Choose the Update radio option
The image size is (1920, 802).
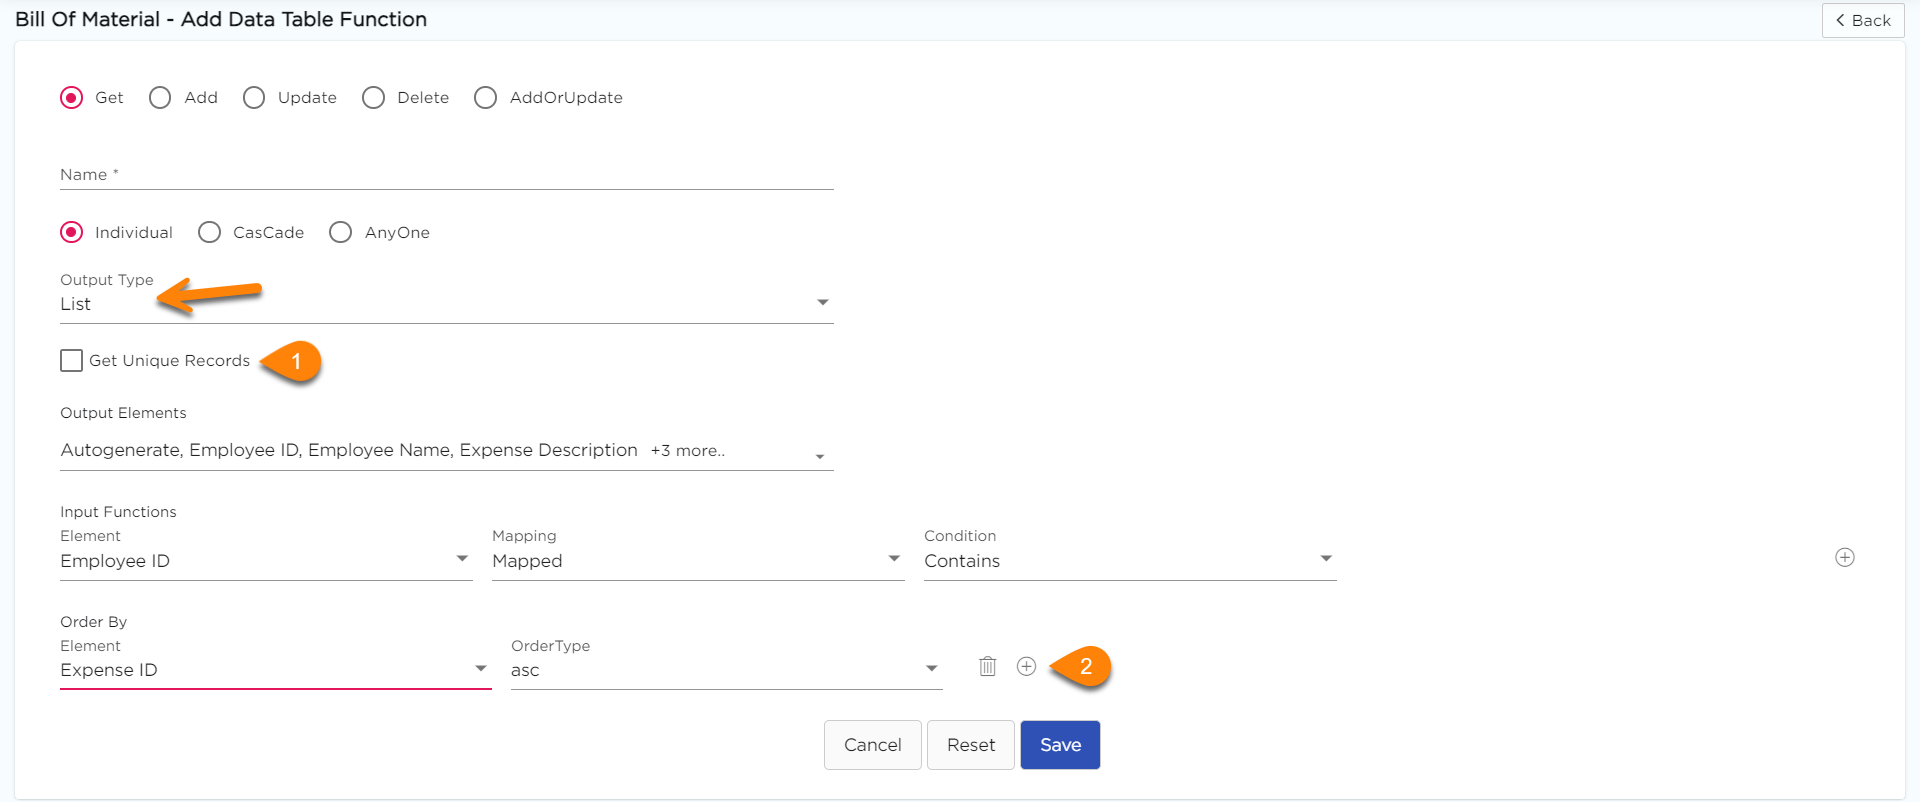point(254,97)
